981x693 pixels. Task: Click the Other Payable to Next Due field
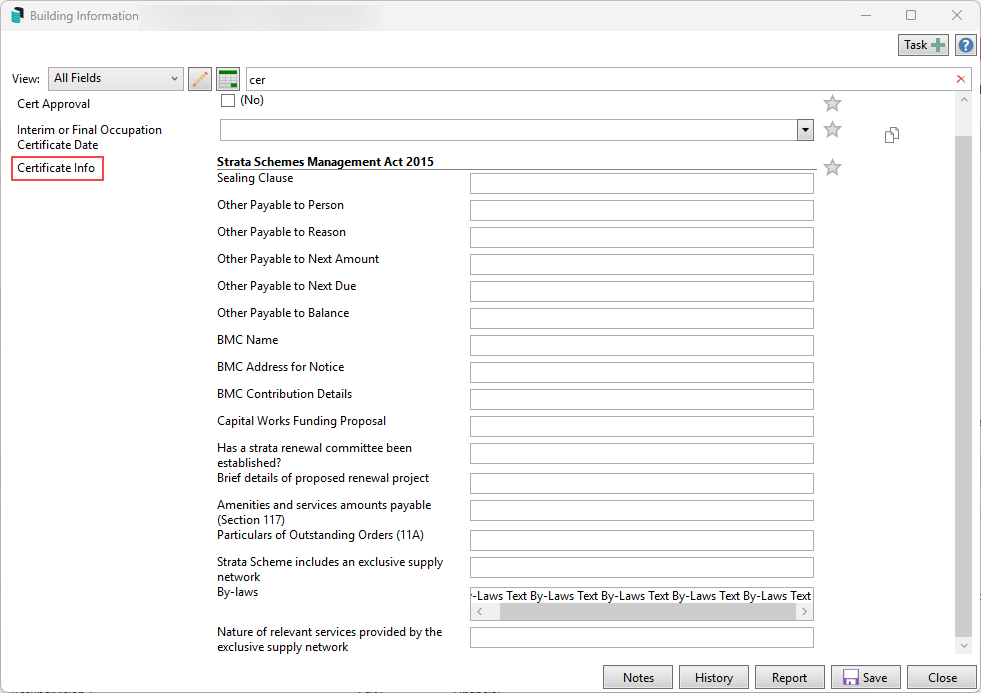point(641,291)
